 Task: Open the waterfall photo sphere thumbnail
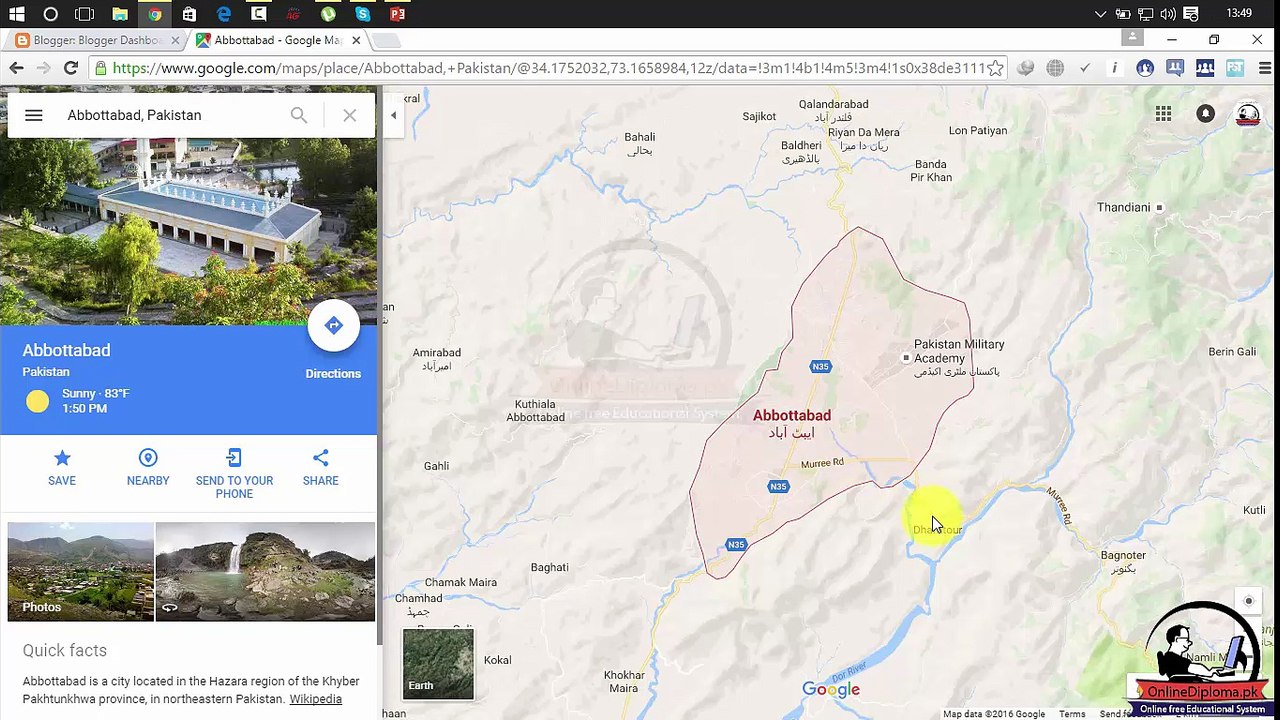point(265,571)
